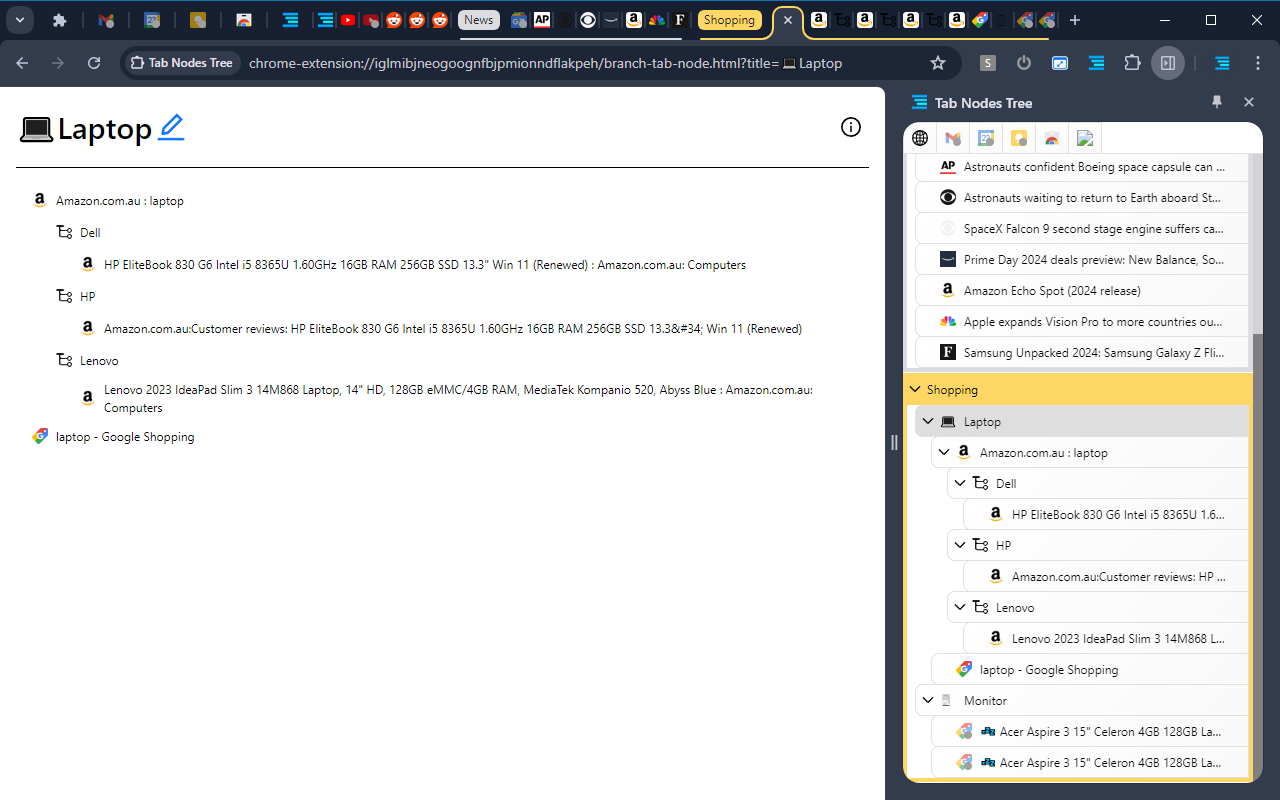Open the laptop - Google Shopping link
The image size is (1280, 800).
point(126,436)
